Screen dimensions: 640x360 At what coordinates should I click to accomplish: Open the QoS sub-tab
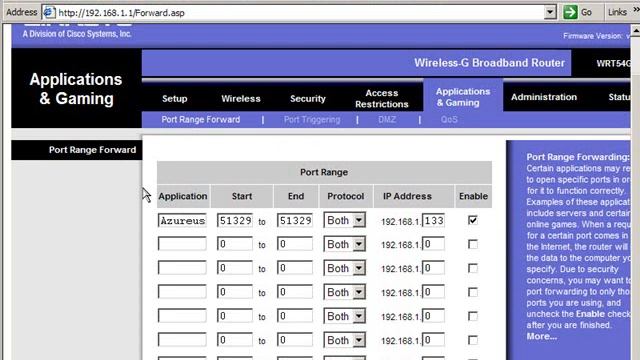click(449, 120)
